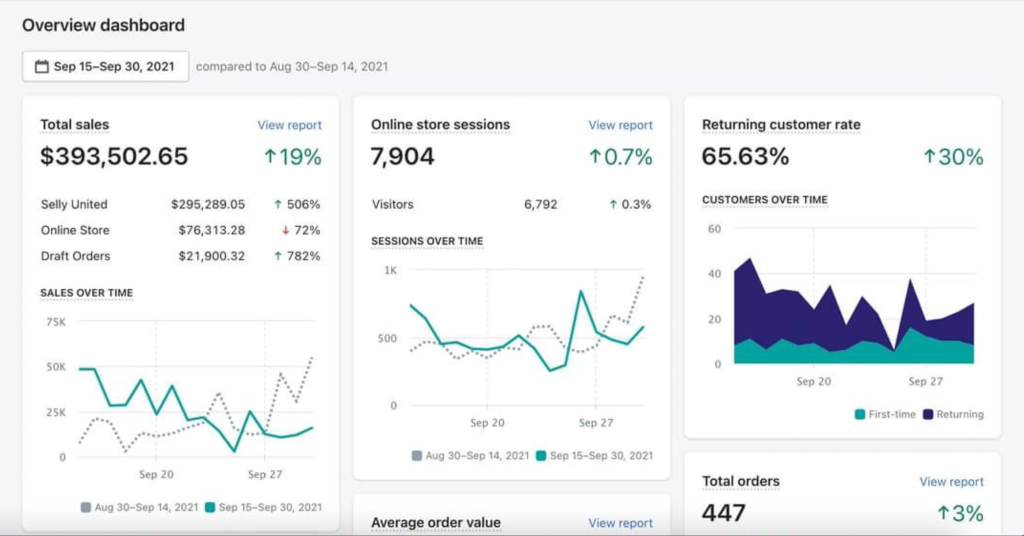Open the Sep 15–Sep 30, 2021 date picker
Screen dimensions: 1024x536
pos(105,67)
